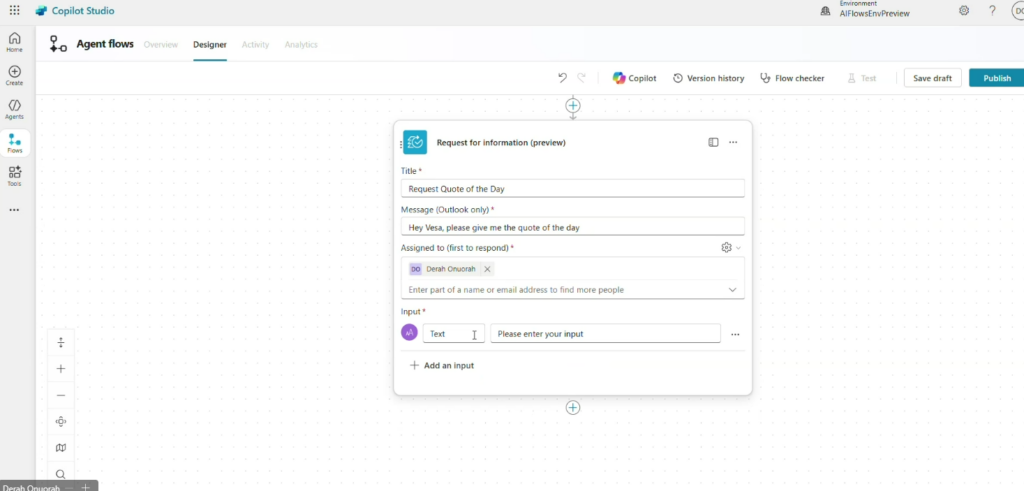The height and width of the screenshot is (491, 1024).
Task: Go to Home in the sidebar
Action: pos(14,41)
